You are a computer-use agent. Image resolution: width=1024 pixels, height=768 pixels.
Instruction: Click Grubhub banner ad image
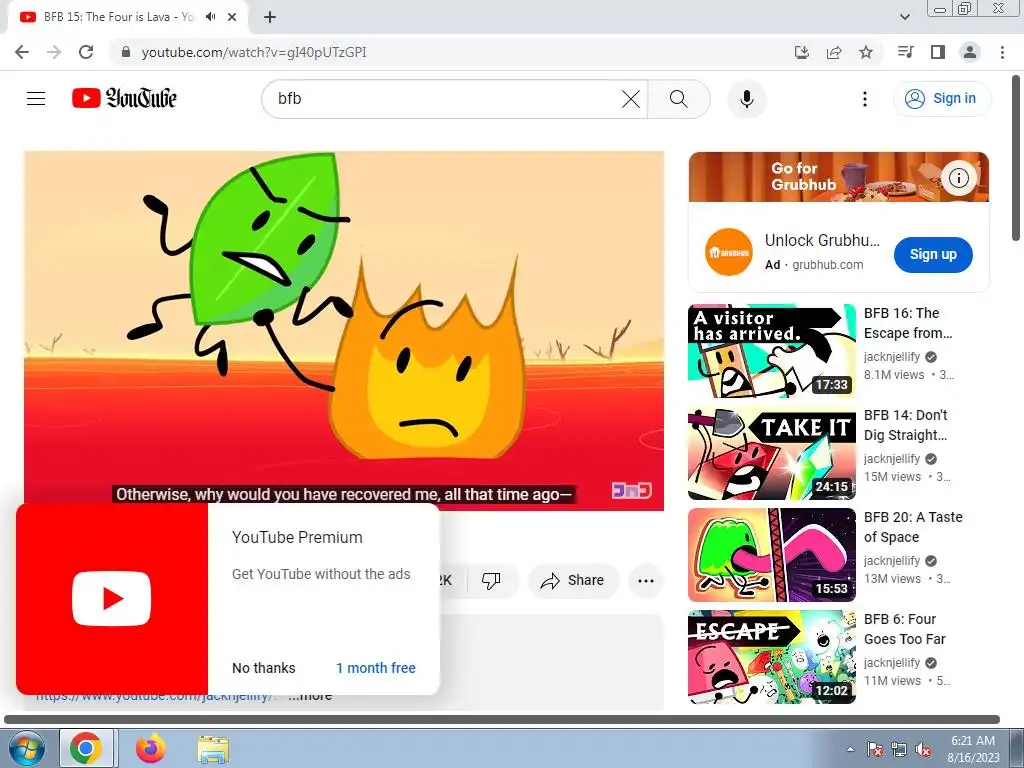coord(839,177)
